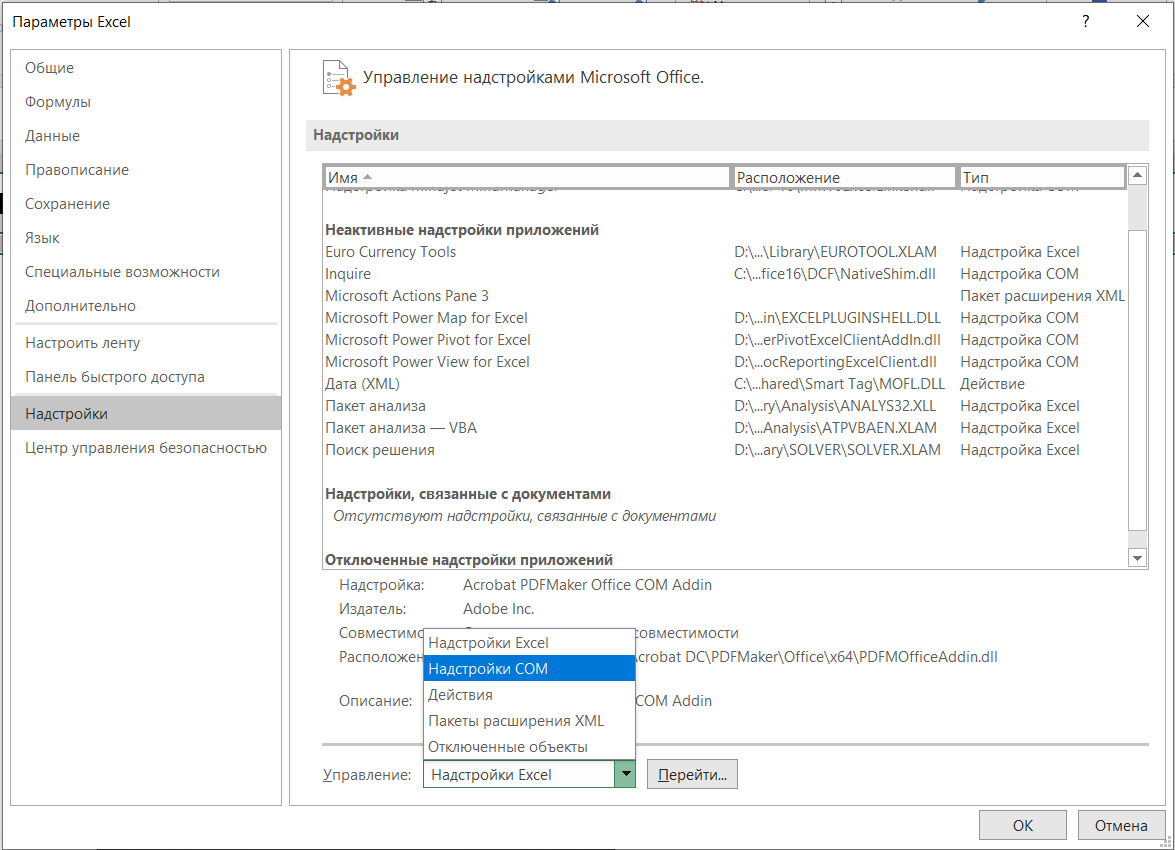Click the Перейти... button
Viewport: 1175px width, 850px height.
(x=692, y=774)
